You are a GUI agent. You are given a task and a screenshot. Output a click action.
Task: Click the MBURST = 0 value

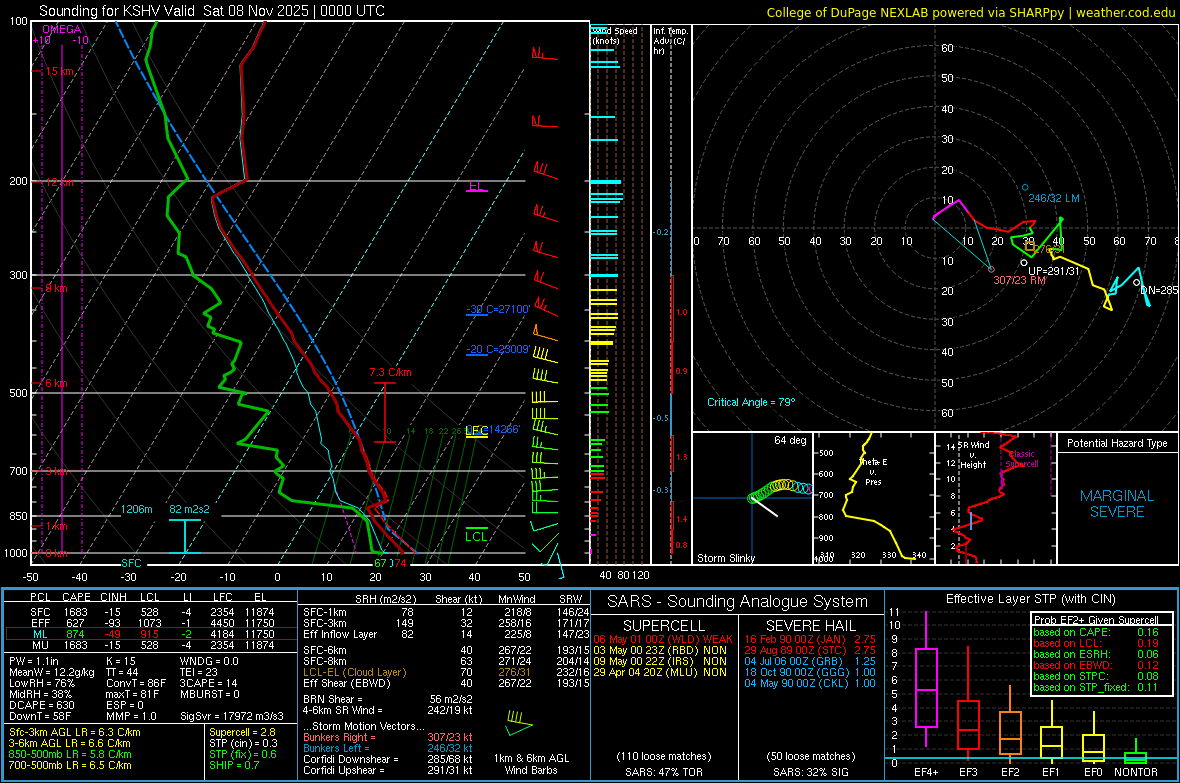pos(210,694)
